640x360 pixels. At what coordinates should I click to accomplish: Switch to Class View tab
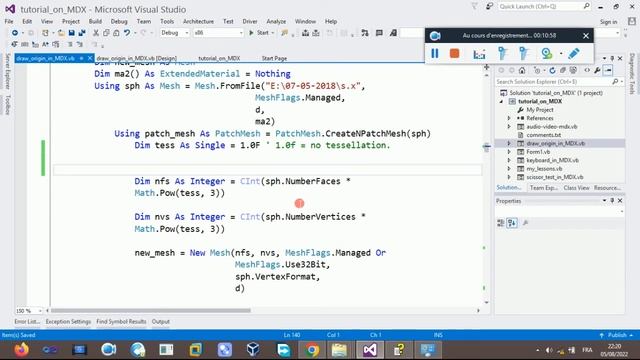(x=576, y=188)
